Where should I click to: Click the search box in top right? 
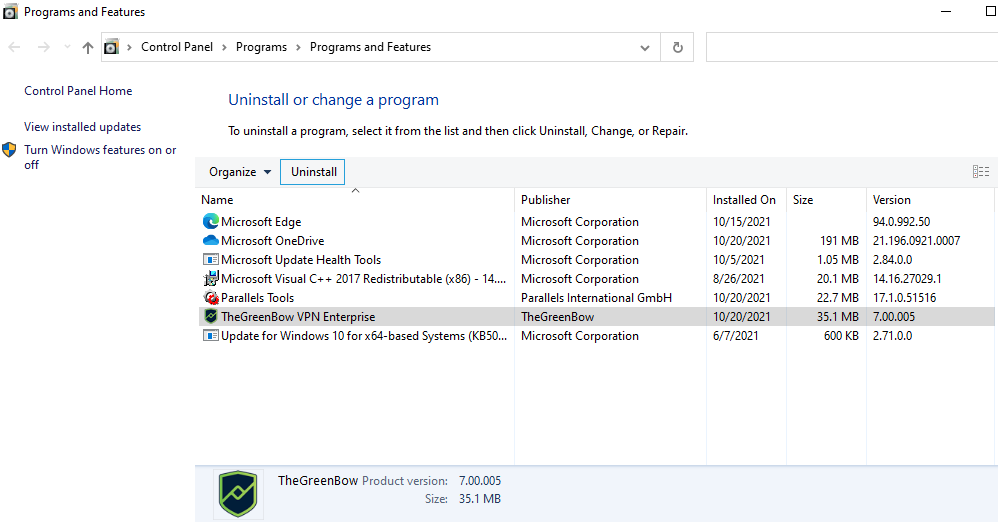[850, 47]
